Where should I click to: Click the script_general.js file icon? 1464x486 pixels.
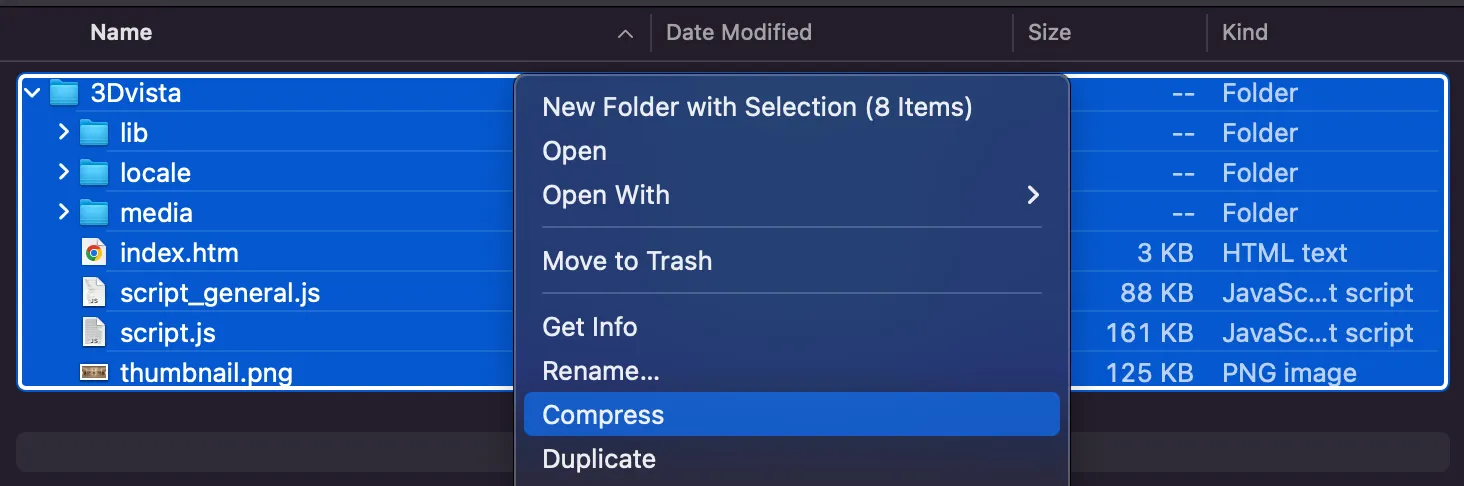click(x=93, y=293)
